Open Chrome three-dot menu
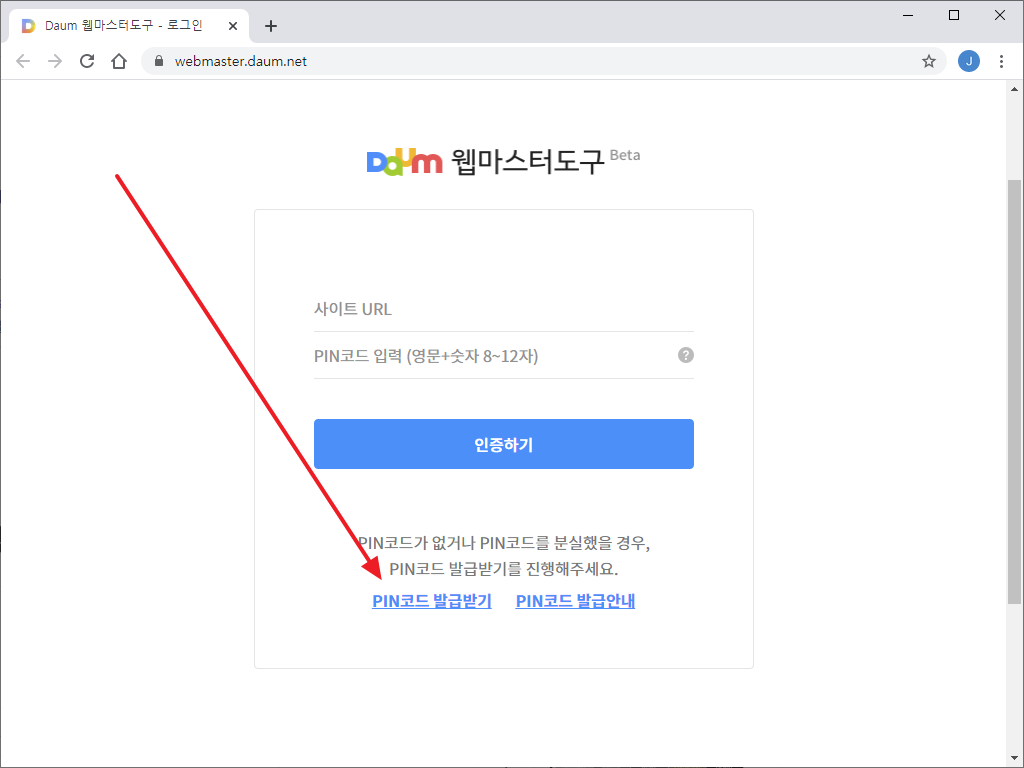Image resolution: width=1024 pixels, height=768 pixels. [x=1001, y=61]
